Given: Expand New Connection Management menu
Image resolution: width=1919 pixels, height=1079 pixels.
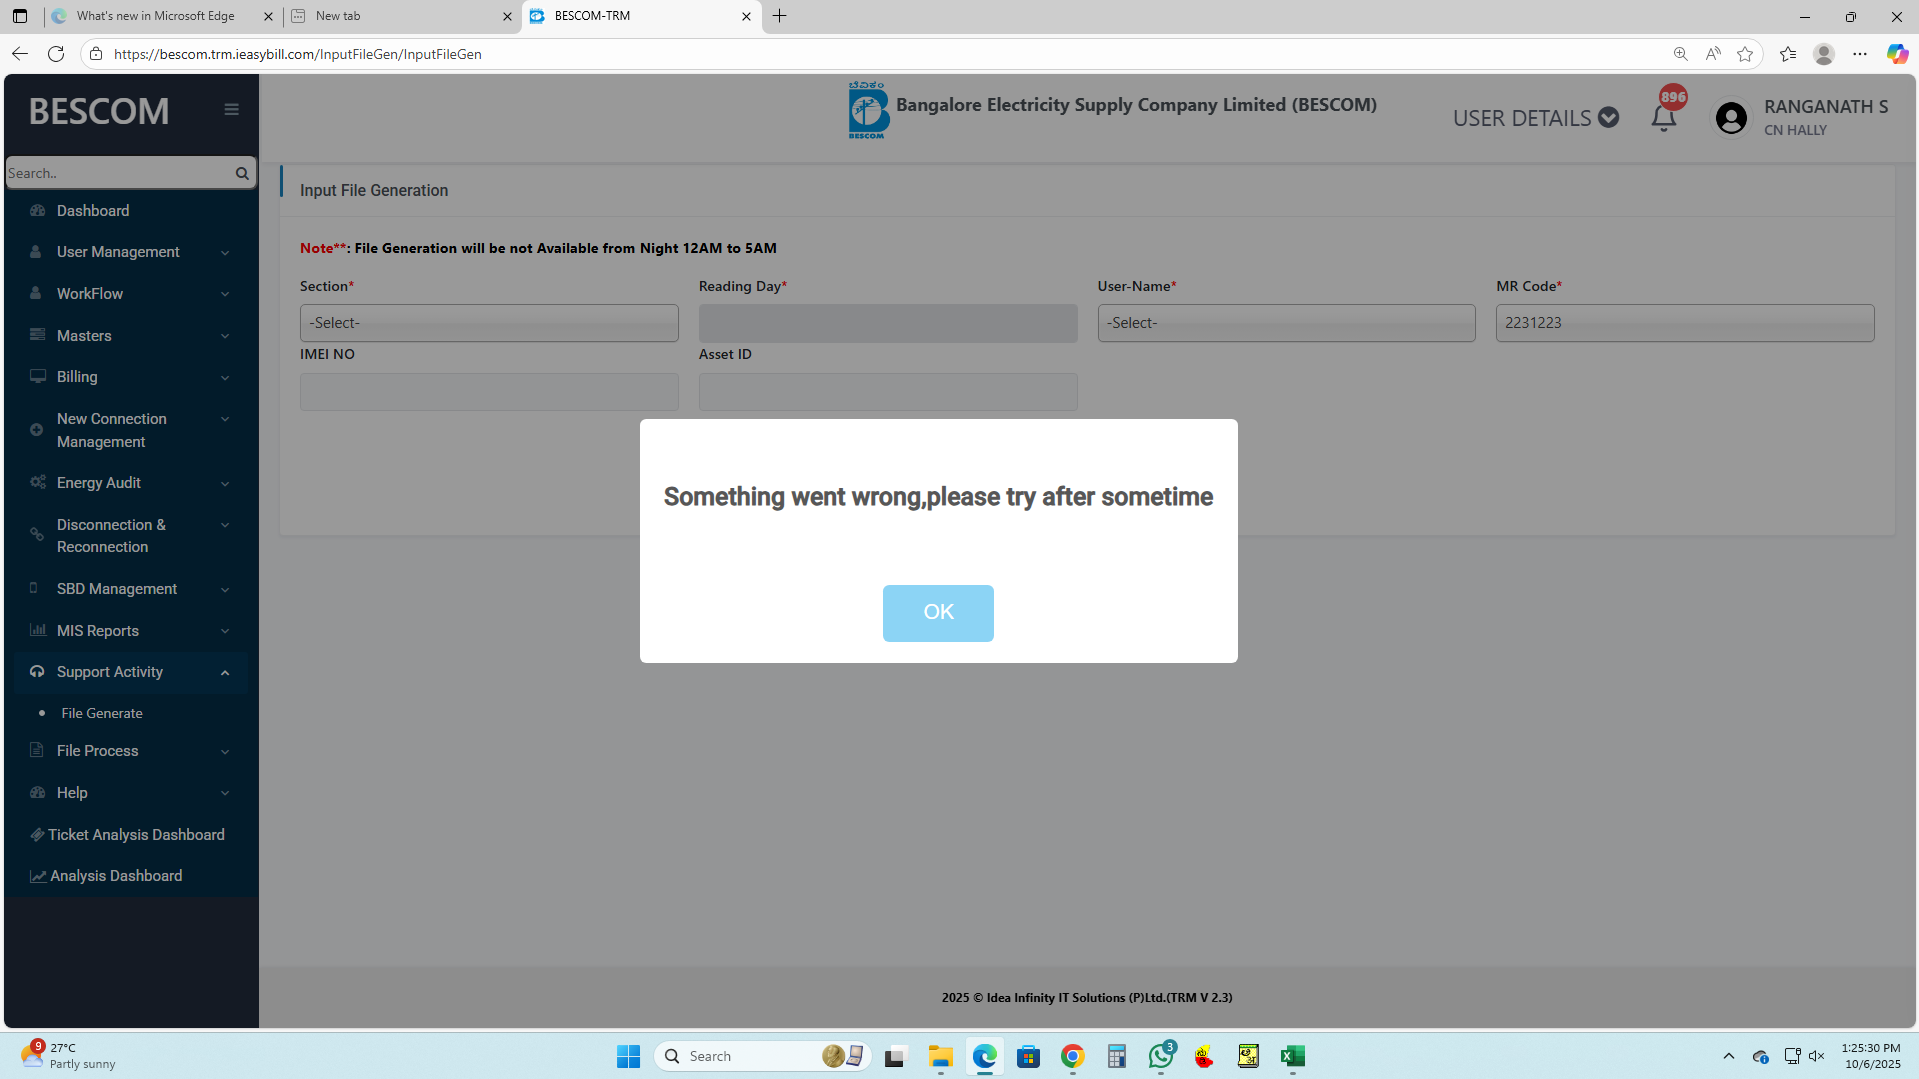Looking at the screenshot, I should pos(131,430).
